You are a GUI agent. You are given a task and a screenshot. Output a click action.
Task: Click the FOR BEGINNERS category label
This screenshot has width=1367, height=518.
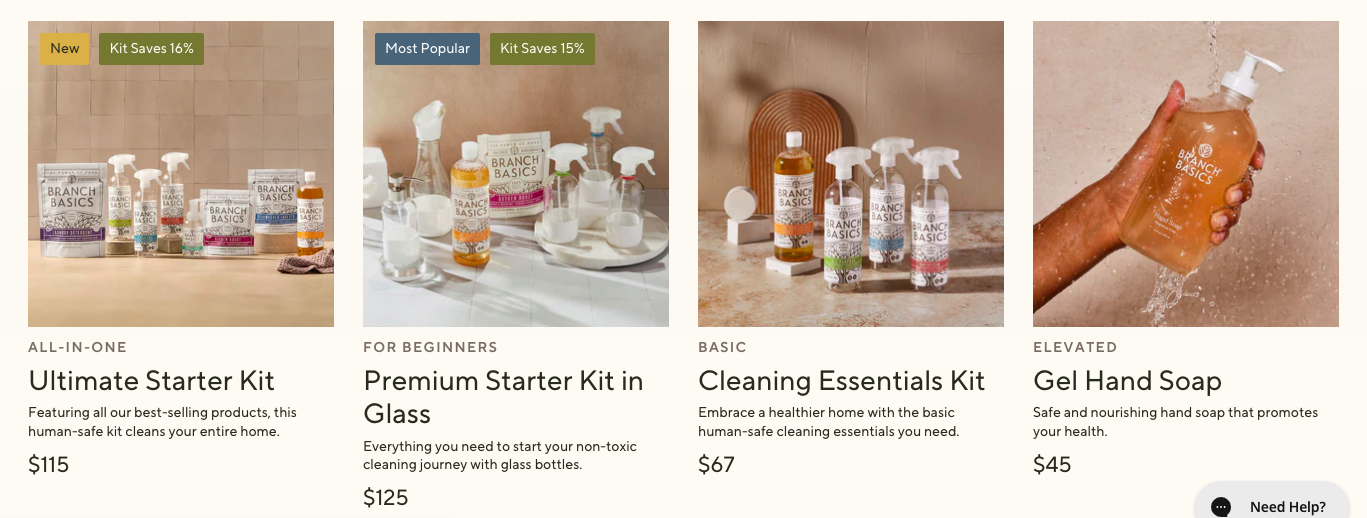[430, 347]
